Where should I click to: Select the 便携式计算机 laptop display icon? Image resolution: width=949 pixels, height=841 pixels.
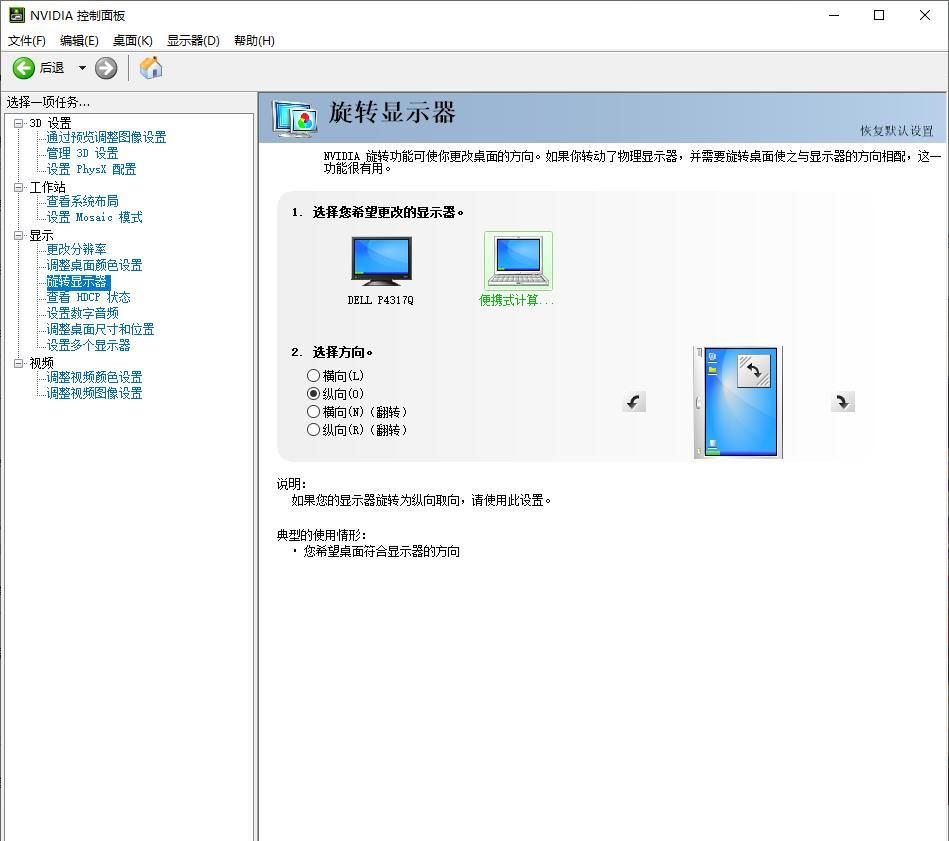pos(517,258)
